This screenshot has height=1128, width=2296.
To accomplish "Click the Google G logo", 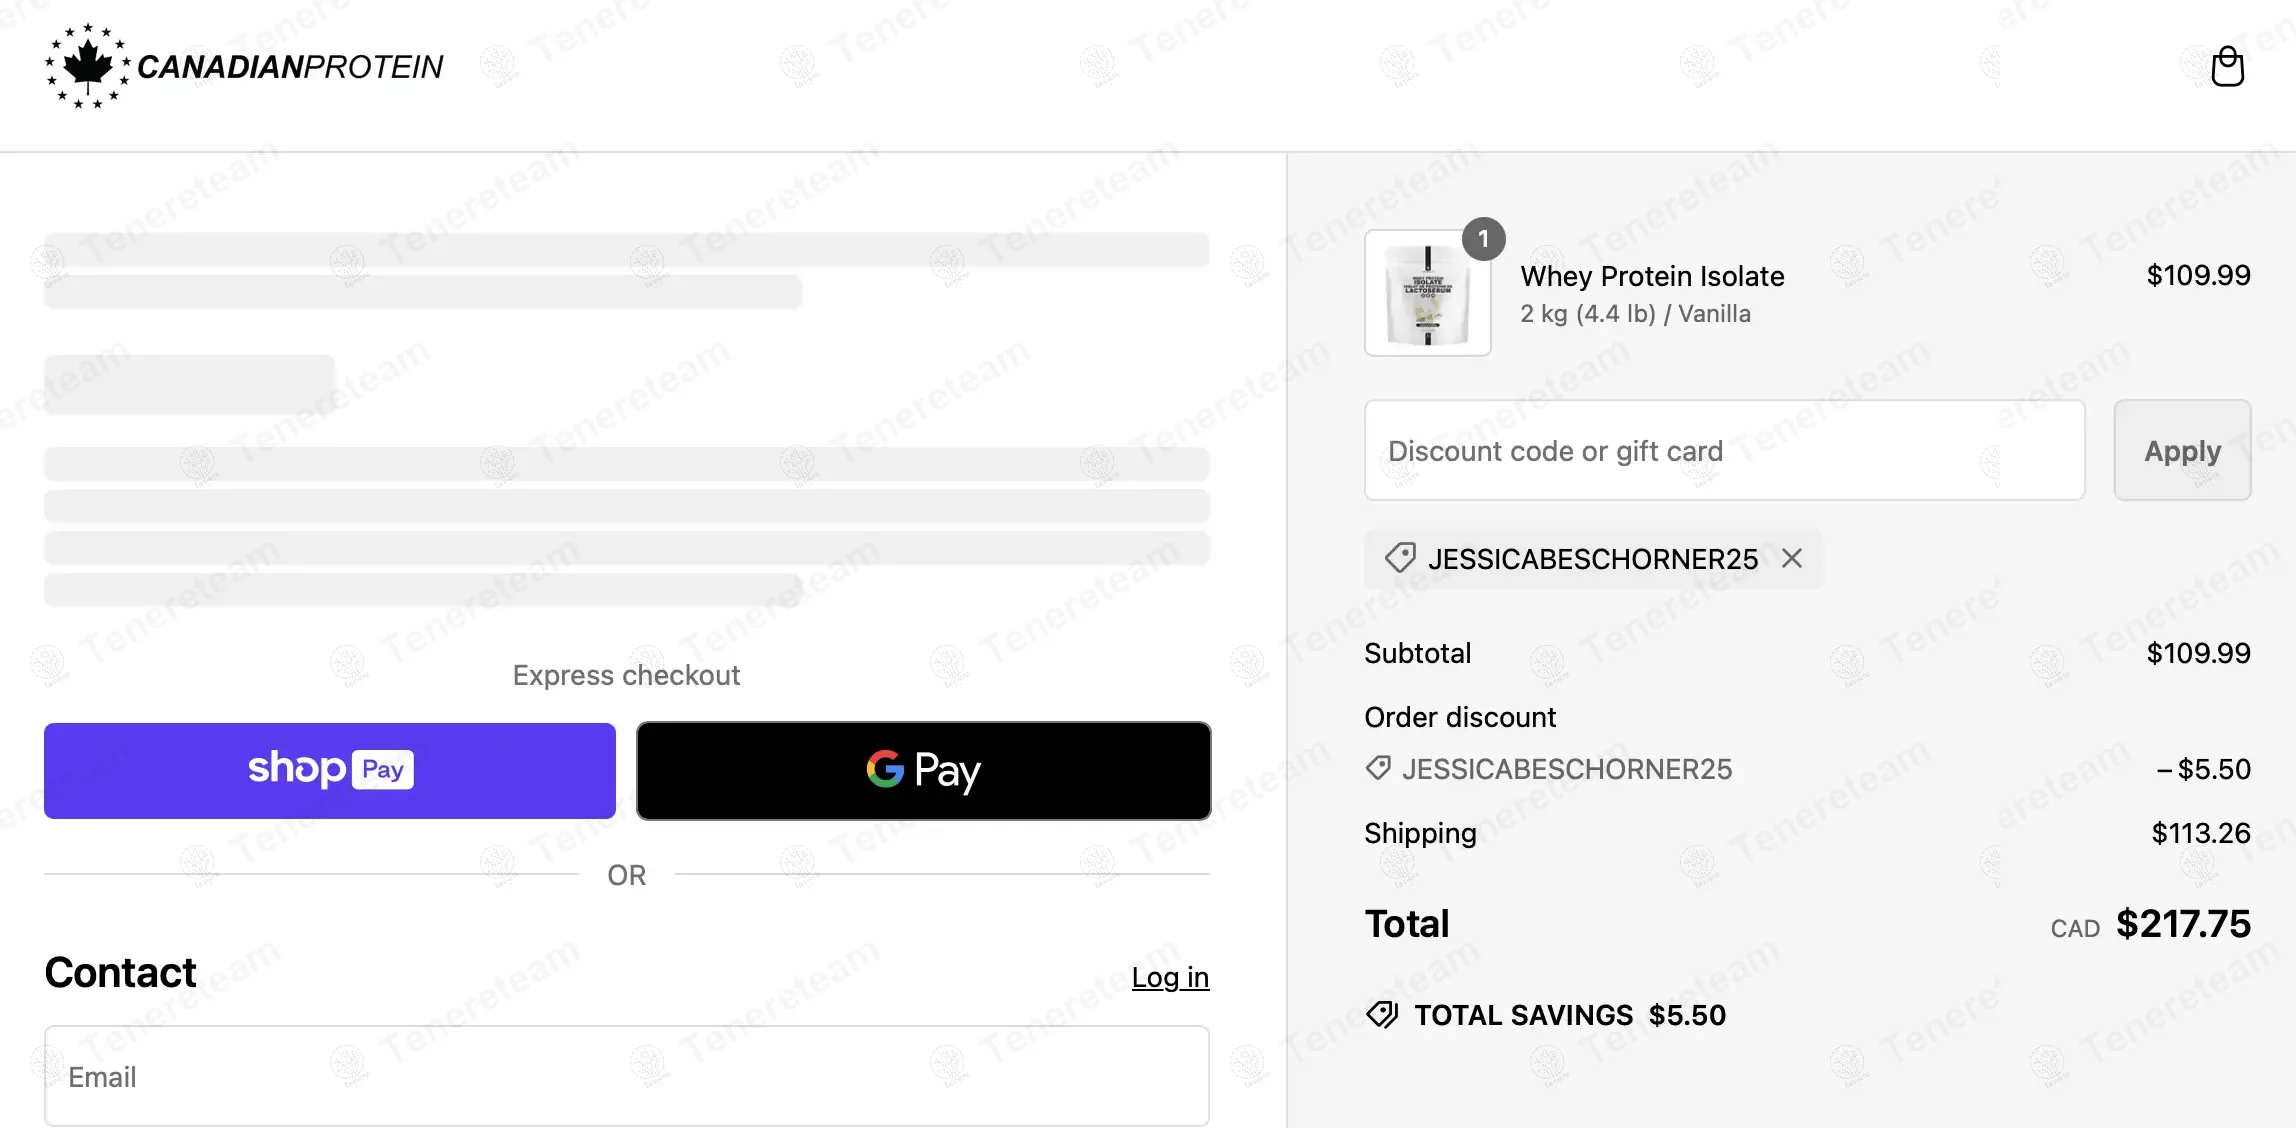I will click(x=885, y=769).
